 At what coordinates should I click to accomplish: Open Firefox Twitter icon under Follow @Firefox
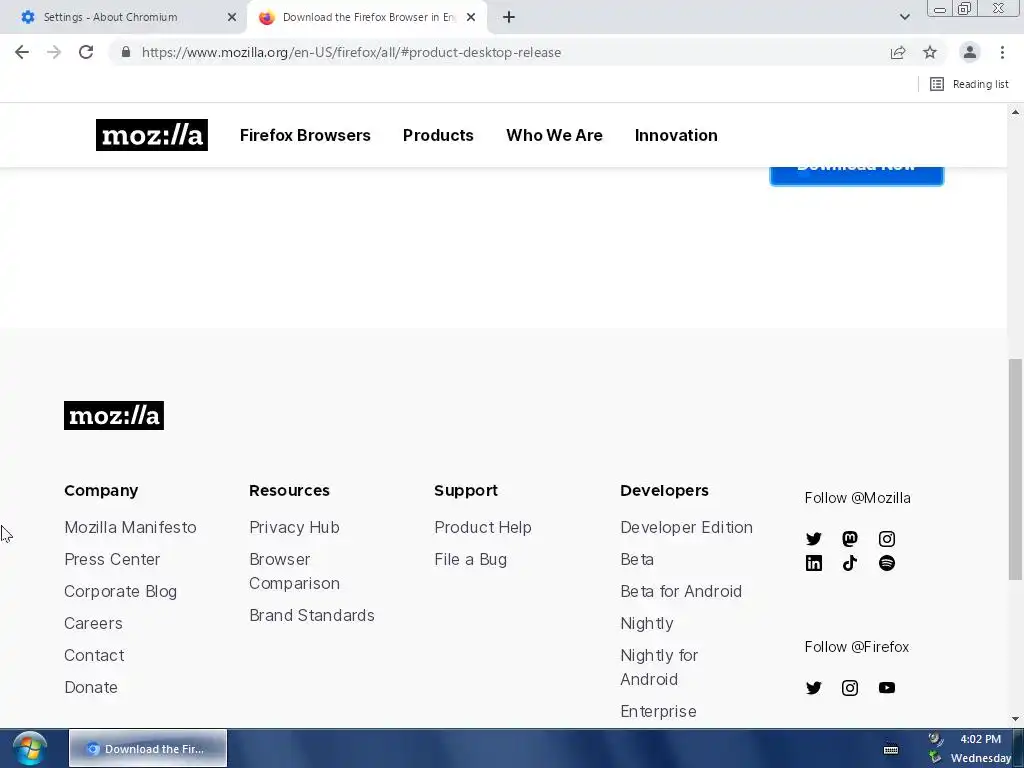tap(813, 688)
